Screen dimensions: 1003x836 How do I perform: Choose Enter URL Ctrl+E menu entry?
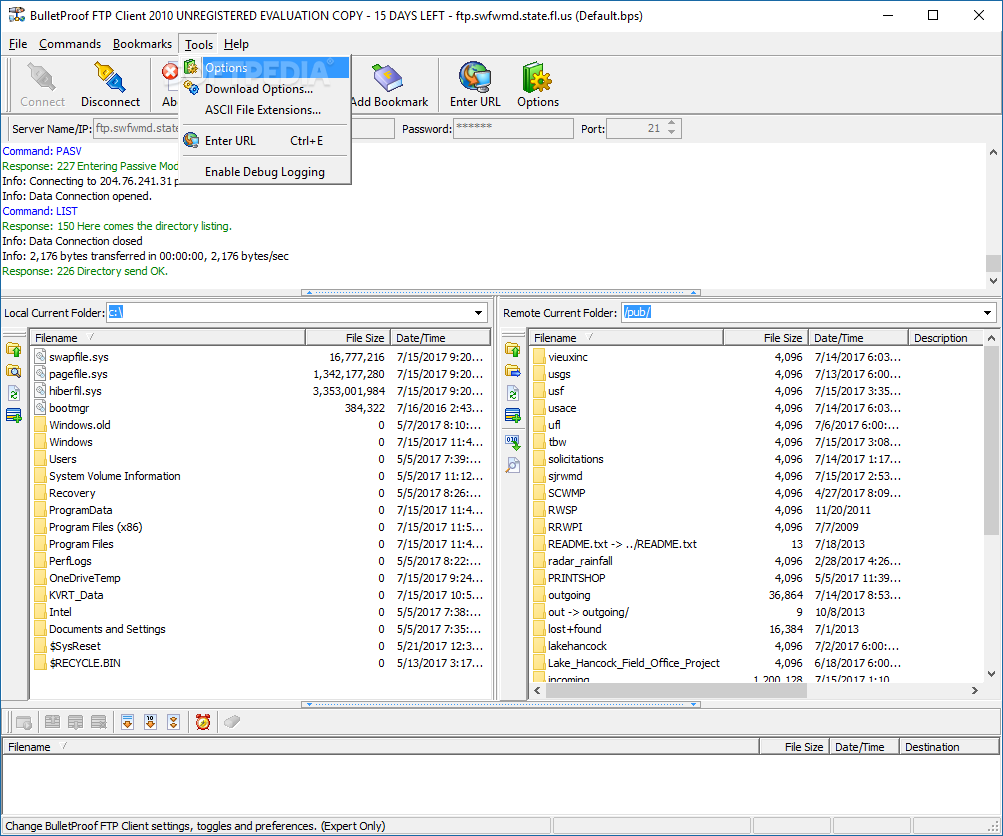[x=265, y=141]
